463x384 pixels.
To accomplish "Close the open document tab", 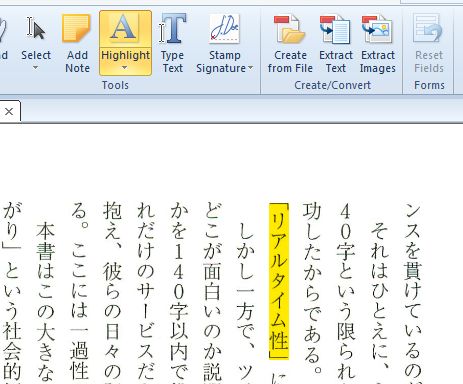I will point(9,112).
